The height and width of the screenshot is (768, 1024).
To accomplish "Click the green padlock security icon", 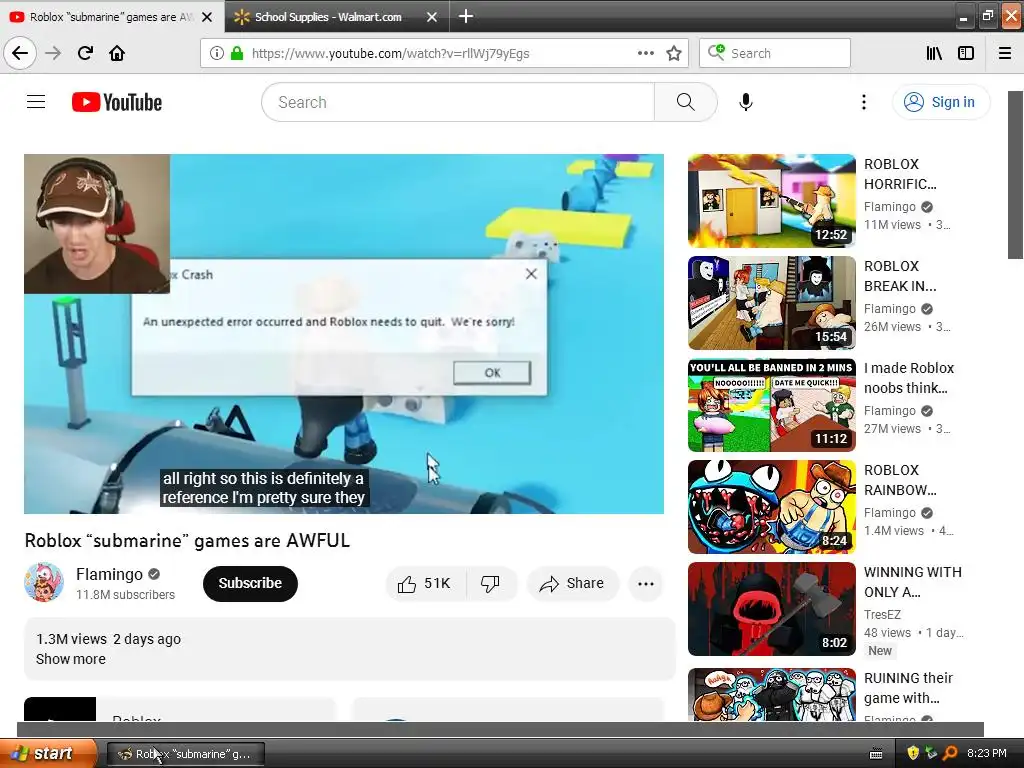I will tap(236, 54).
